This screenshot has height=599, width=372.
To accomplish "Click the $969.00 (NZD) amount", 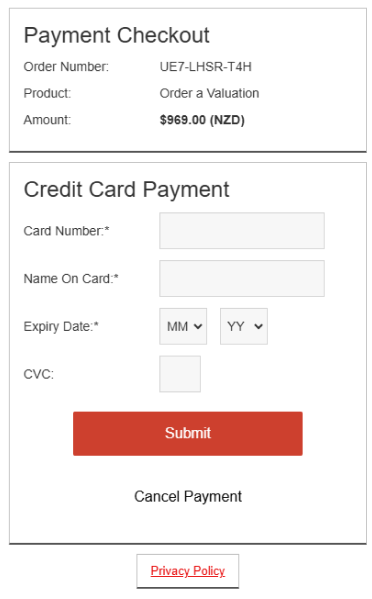I will tap(202, 120).
